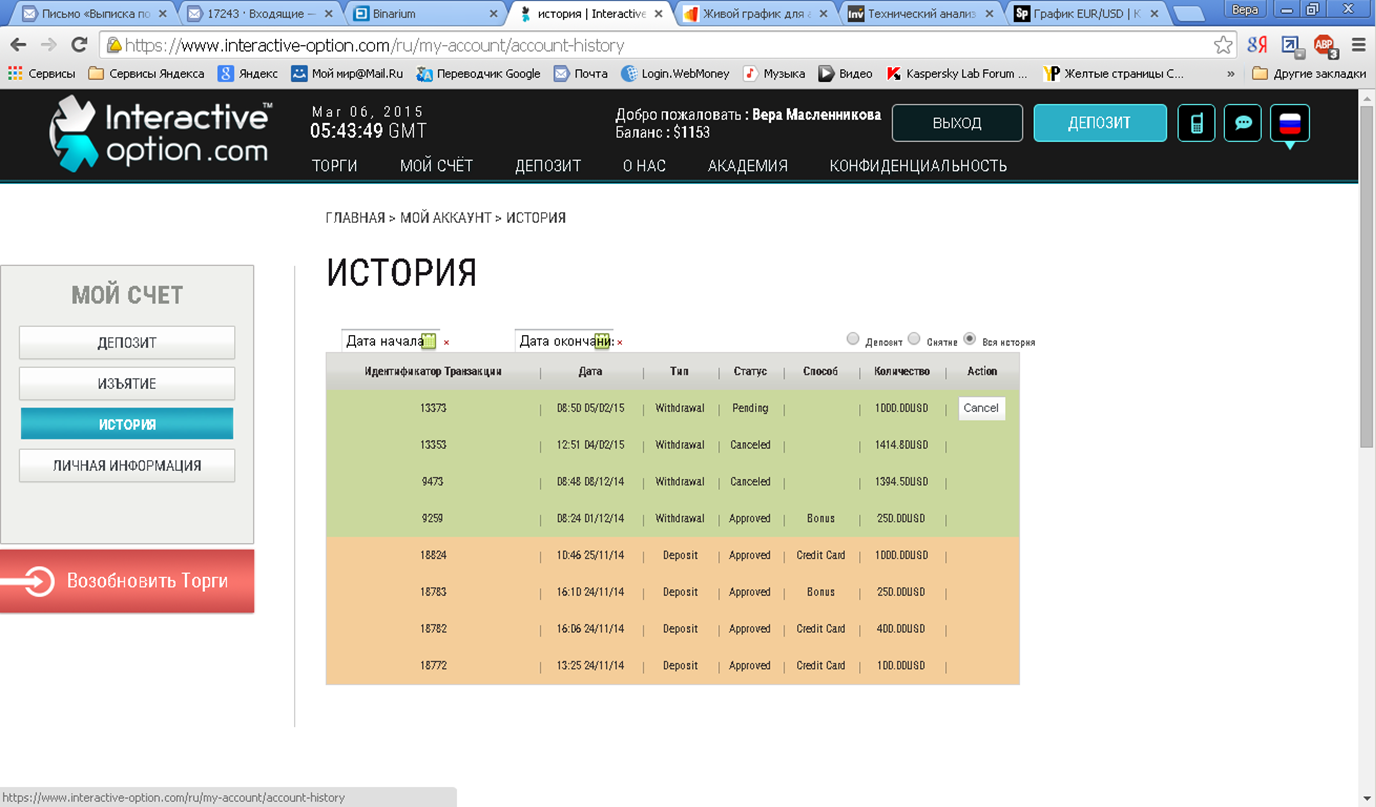
Task: Select the Вся история radio option
Action: point(970,339)
